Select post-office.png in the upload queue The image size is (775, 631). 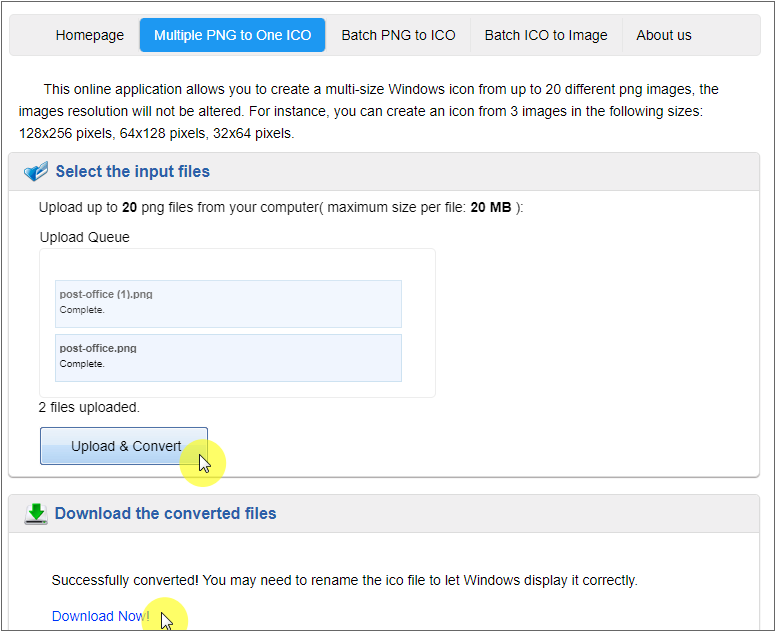[98, 348]
